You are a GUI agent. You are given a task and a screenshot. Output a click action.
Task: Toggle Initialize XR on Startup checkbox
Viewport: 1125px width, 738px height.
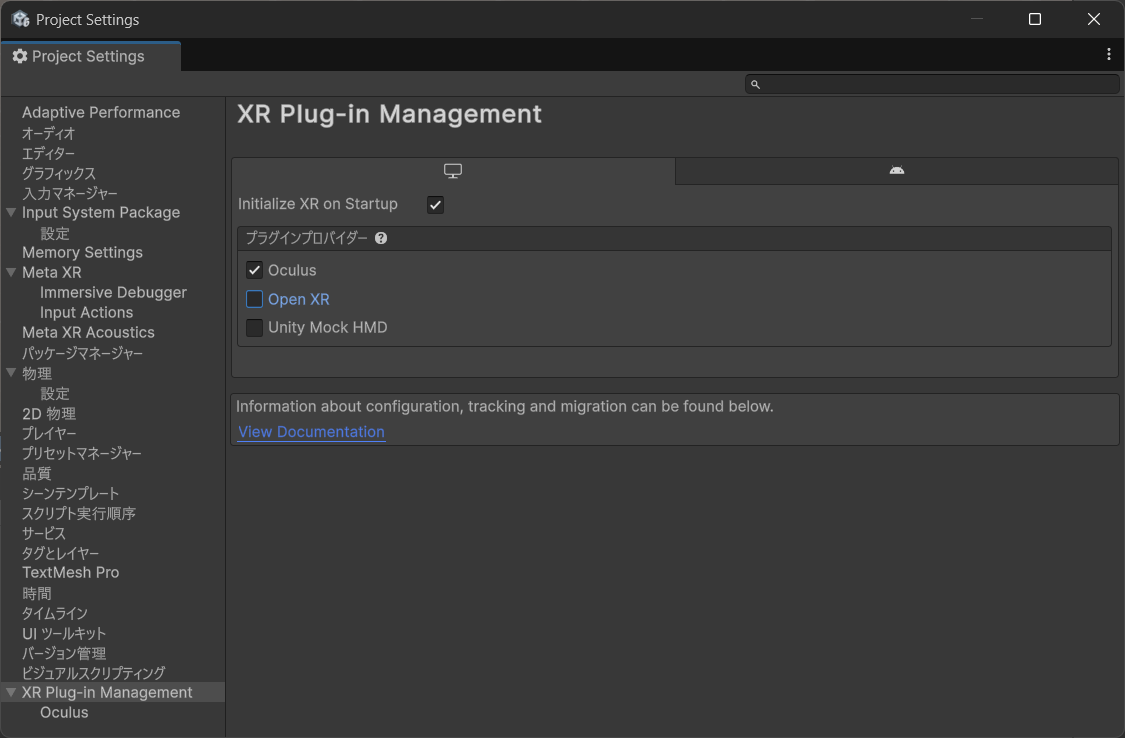[x=435, y=204]
